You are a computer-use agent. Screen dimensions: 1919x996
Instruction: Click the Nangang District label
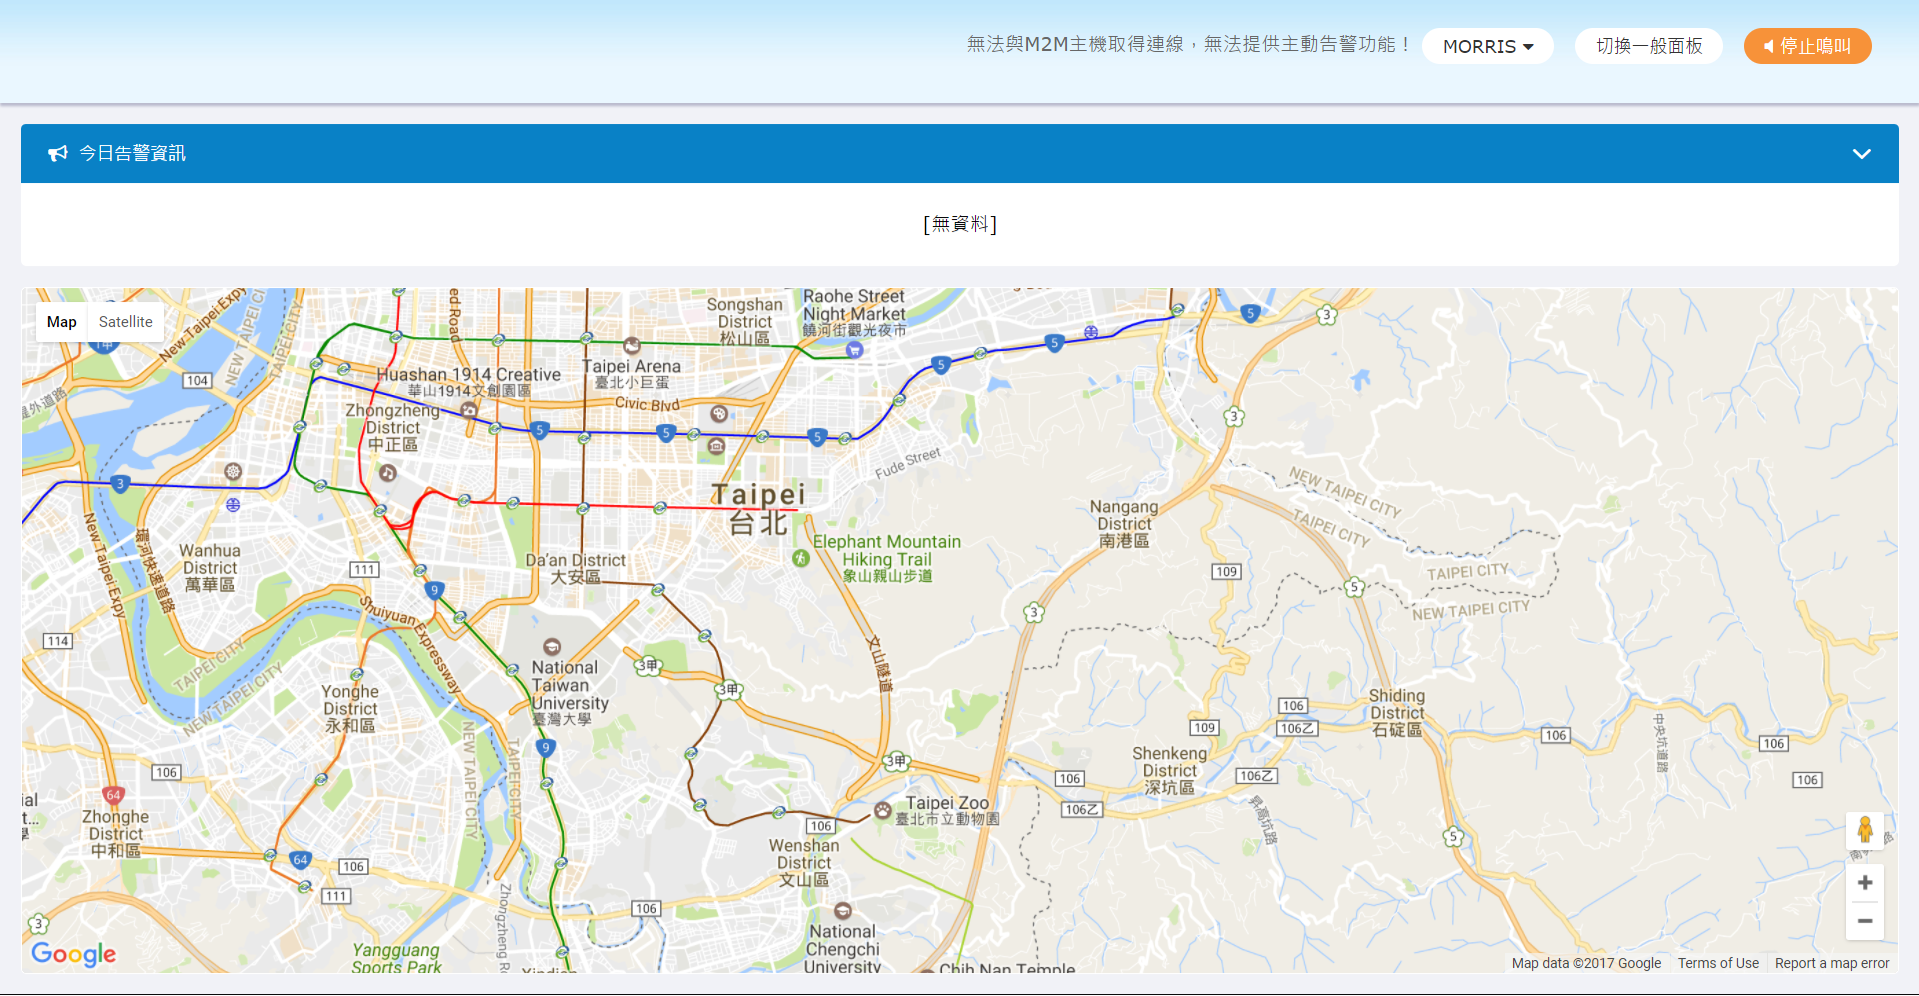[1124, 524]
